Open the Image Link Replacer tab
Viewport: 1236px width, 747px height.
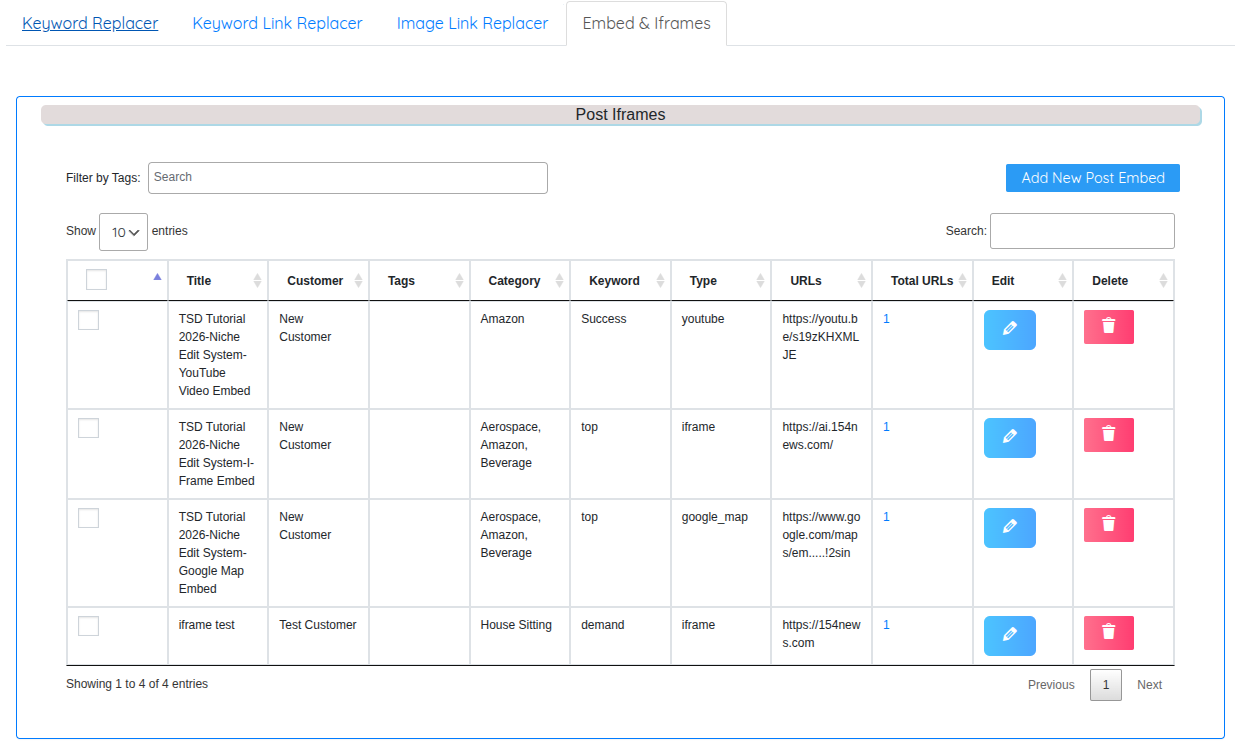[472, 23]
